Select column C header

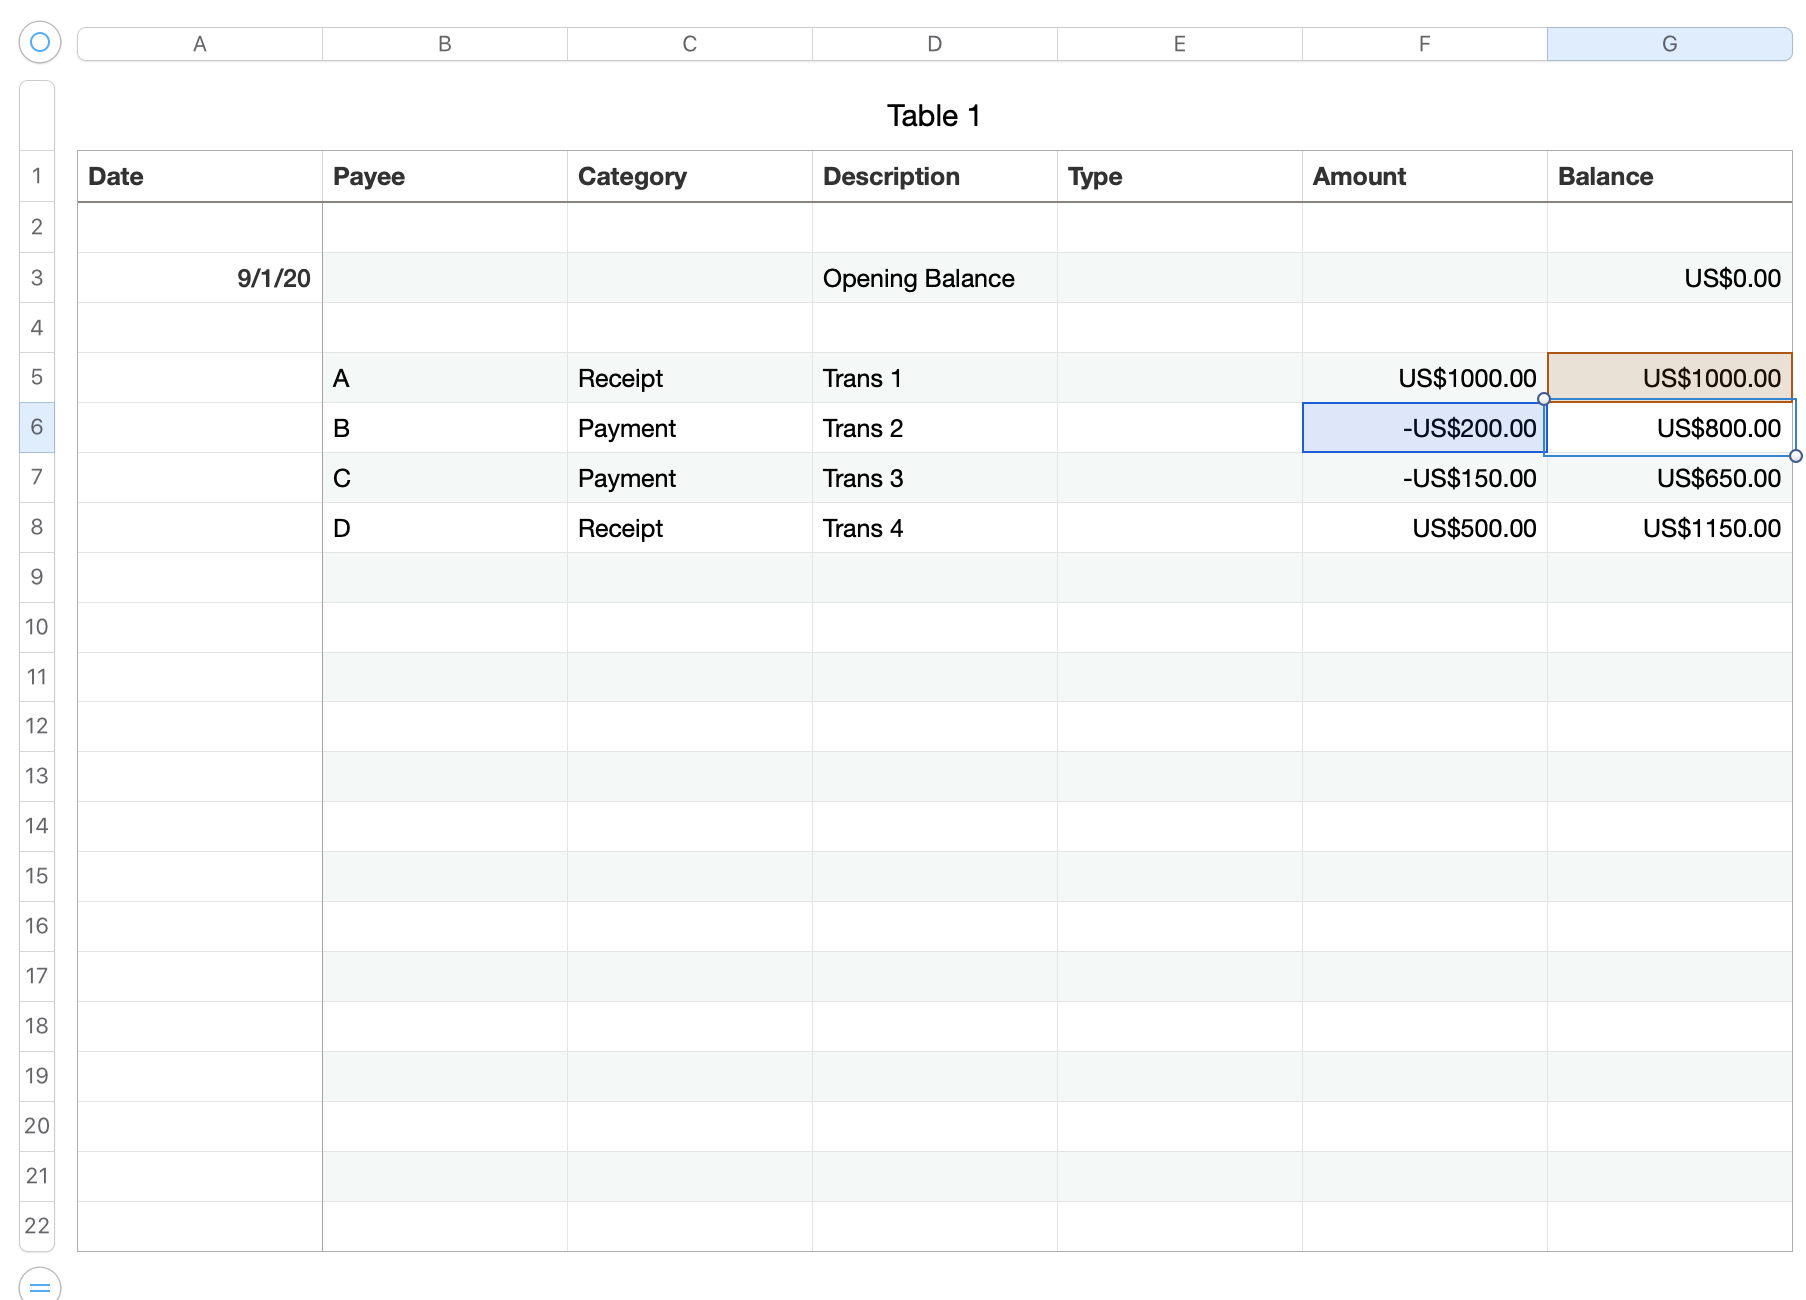pos(690,44)
